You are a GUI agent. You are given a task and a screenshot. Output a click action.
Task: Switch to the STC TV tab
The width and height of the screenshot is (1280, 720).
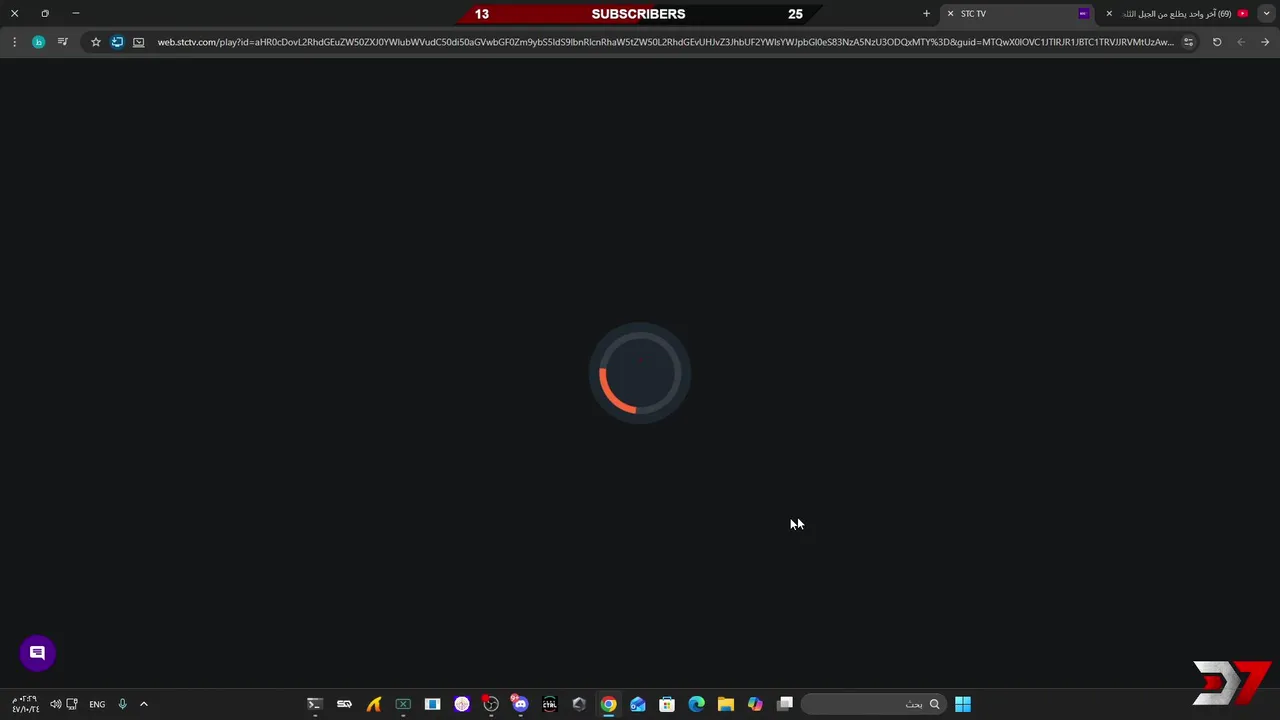point(1018,14)
